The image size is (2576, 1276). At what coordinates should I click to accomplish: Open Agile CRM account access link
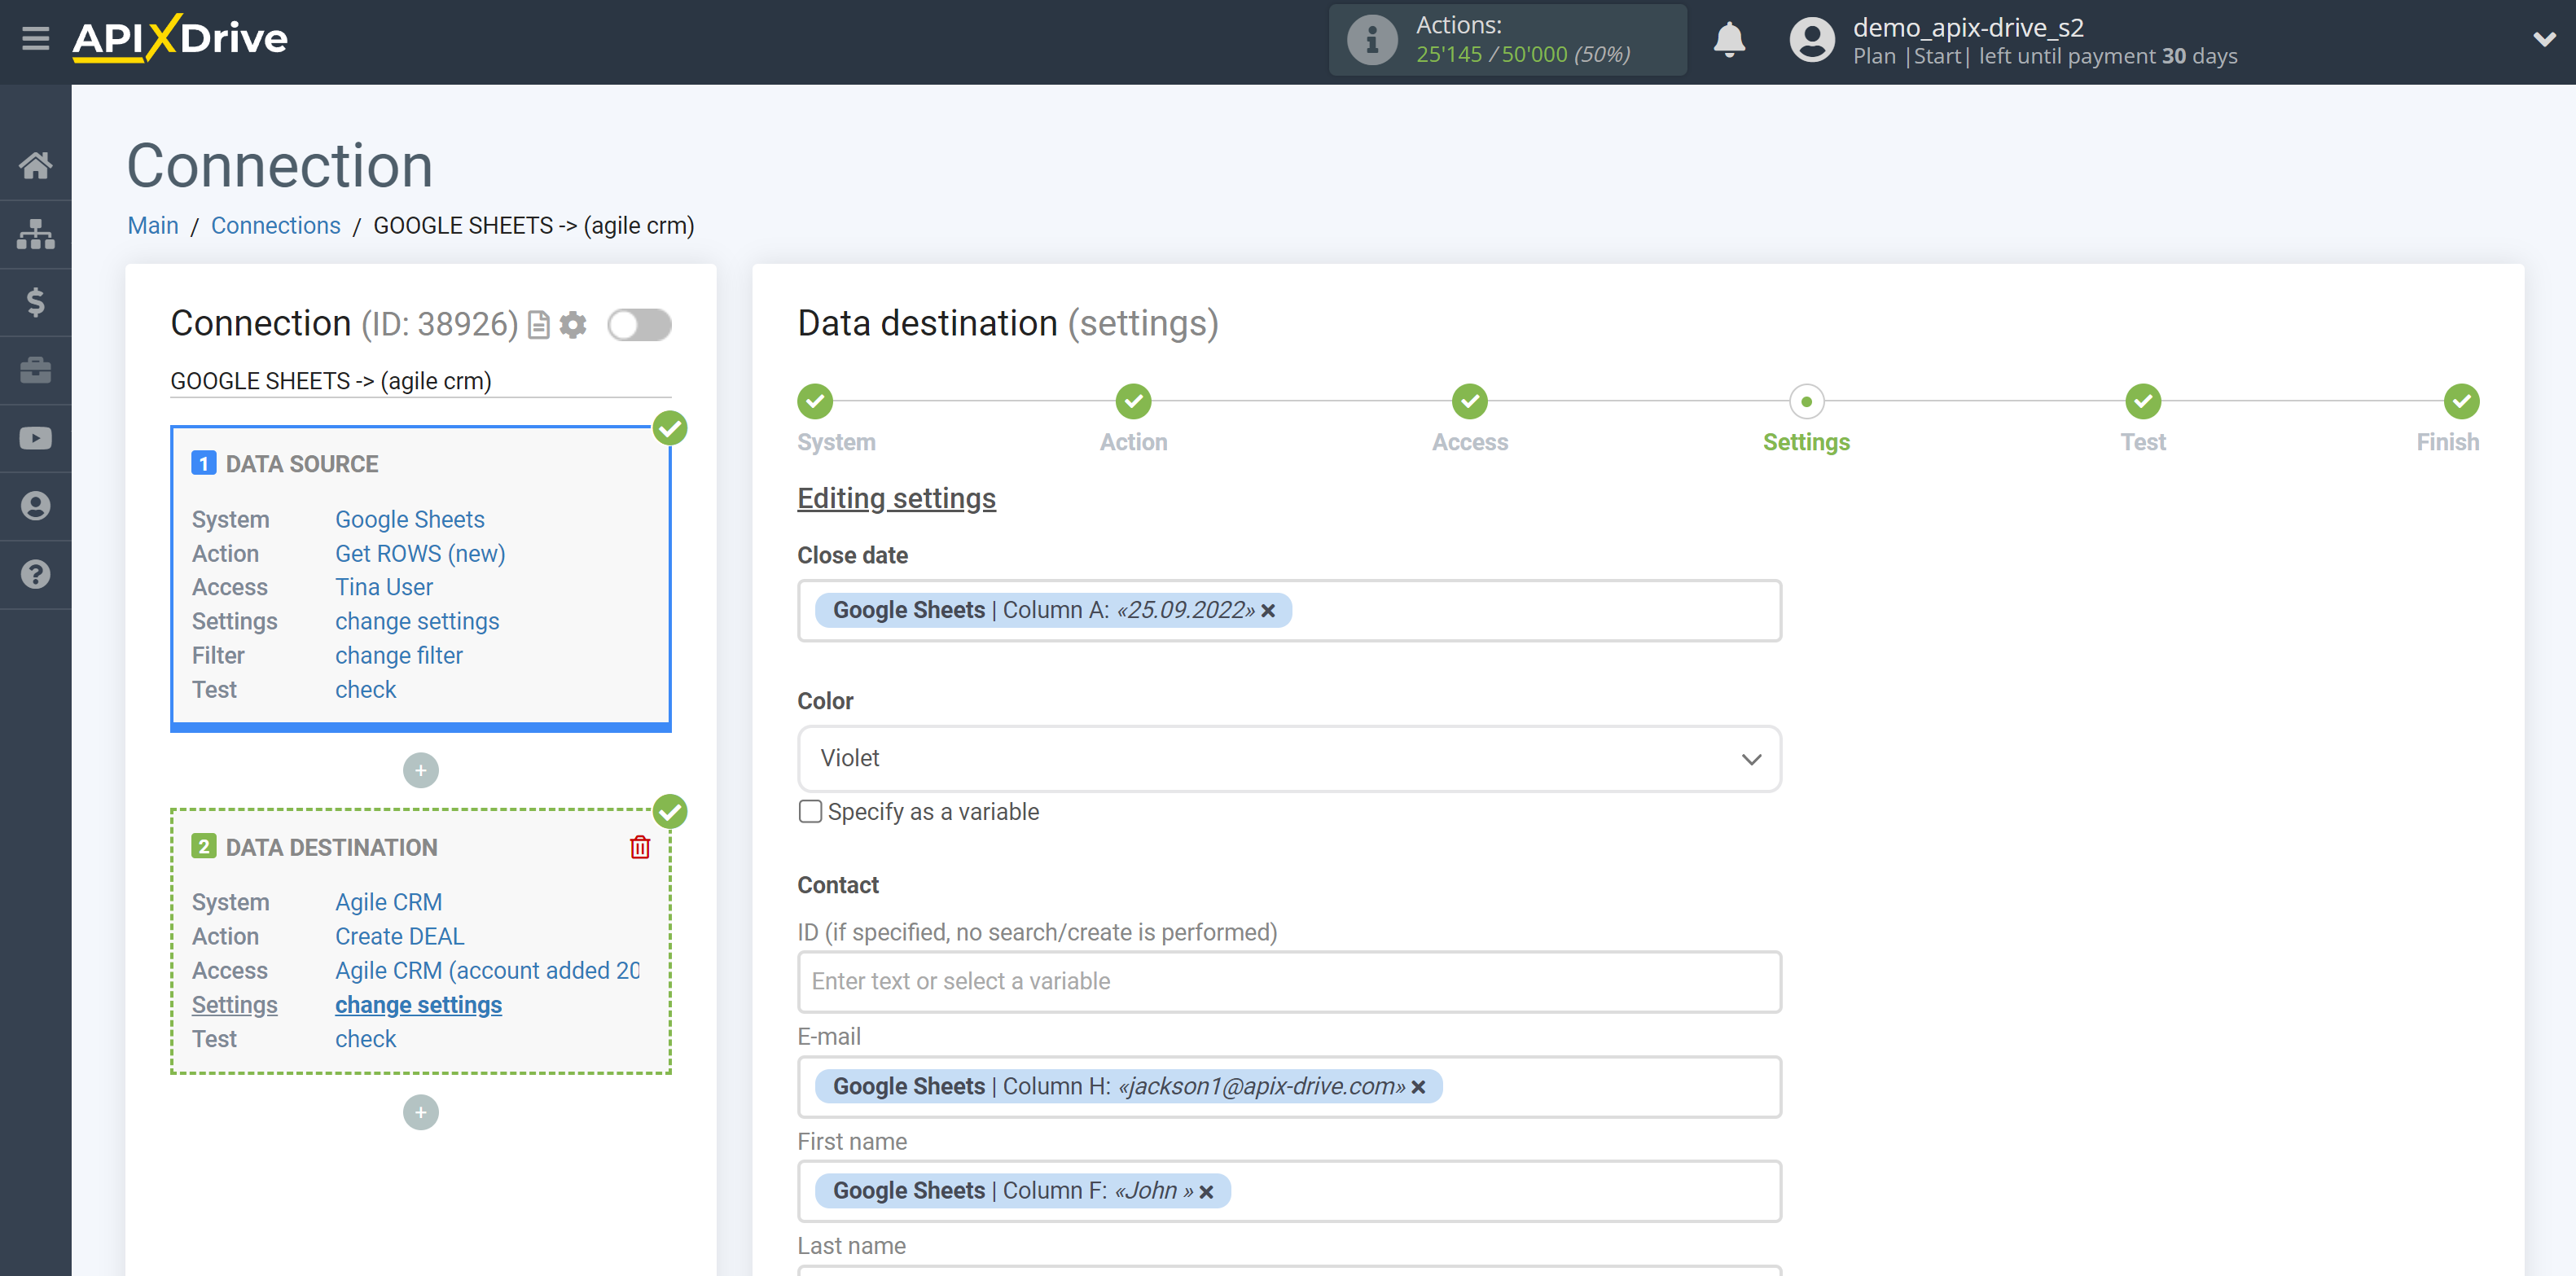point(487,970)
